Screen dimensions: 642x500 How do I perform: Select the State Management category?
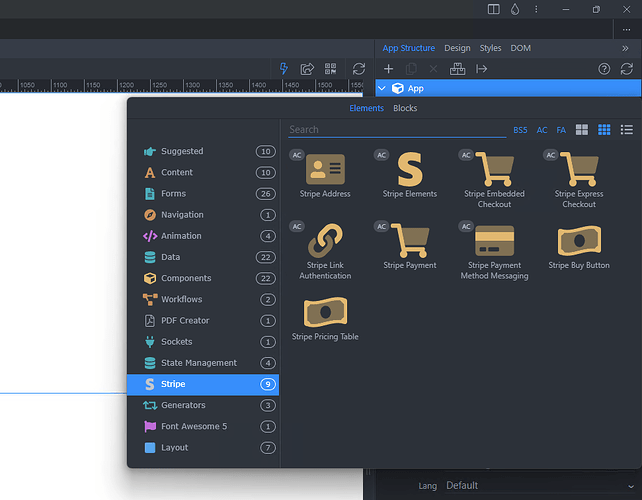click(x=203, y=363)
